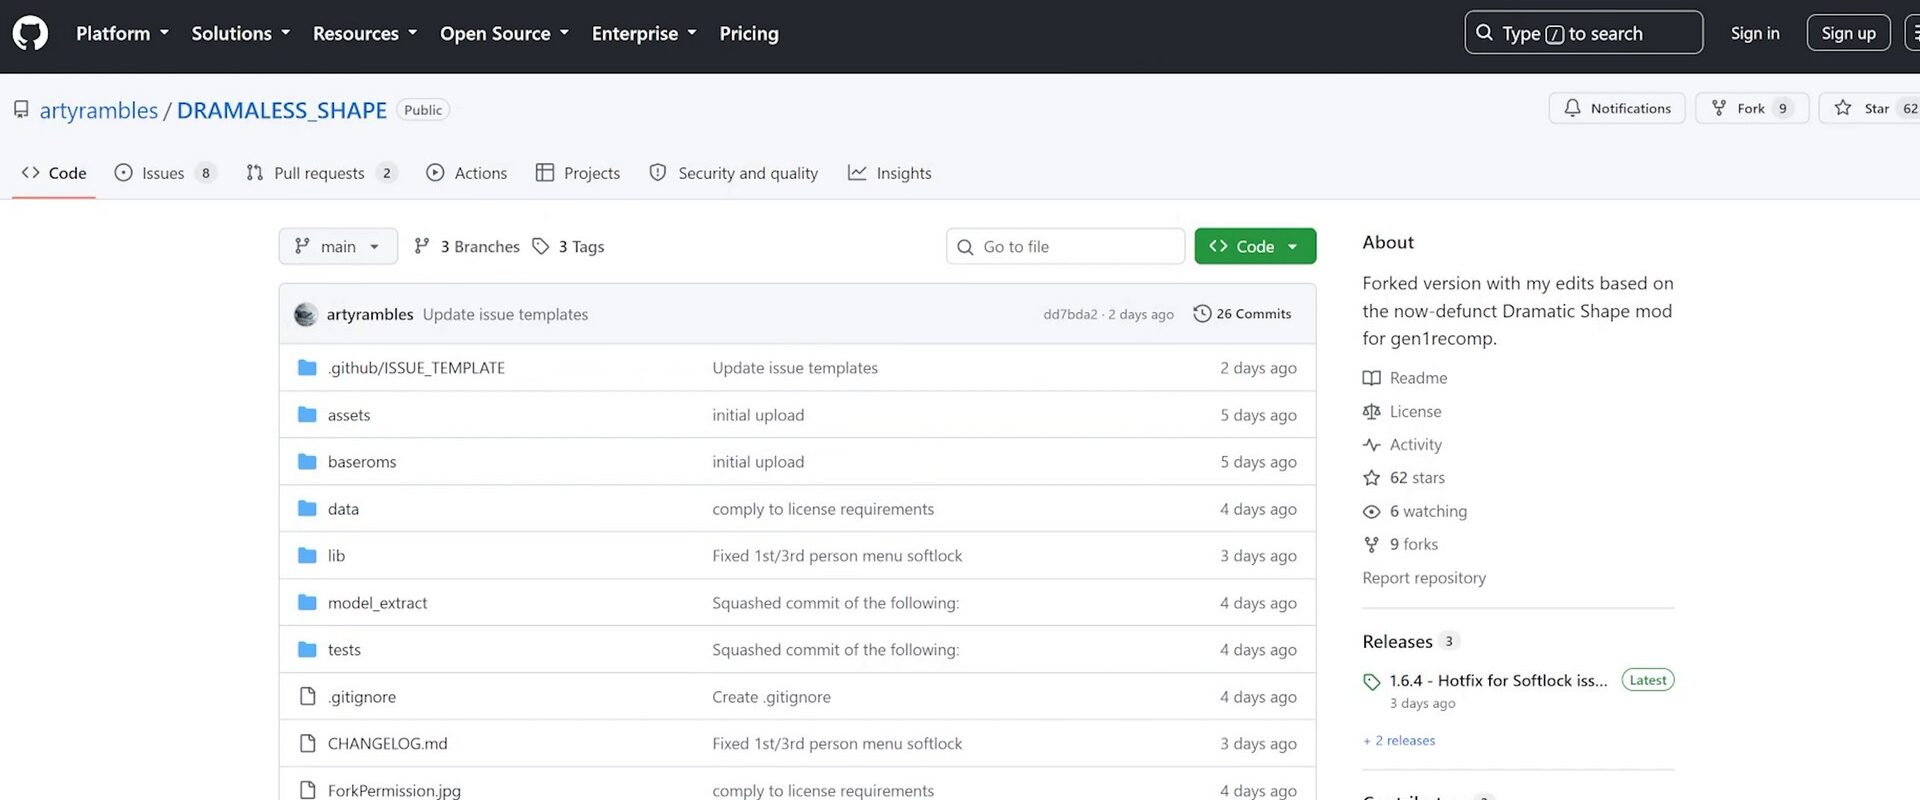Image resolution: width=1920 pixels, height=800 pixels.
Task: Click the commit history clock icon
Action: [x=1202, y=314]
